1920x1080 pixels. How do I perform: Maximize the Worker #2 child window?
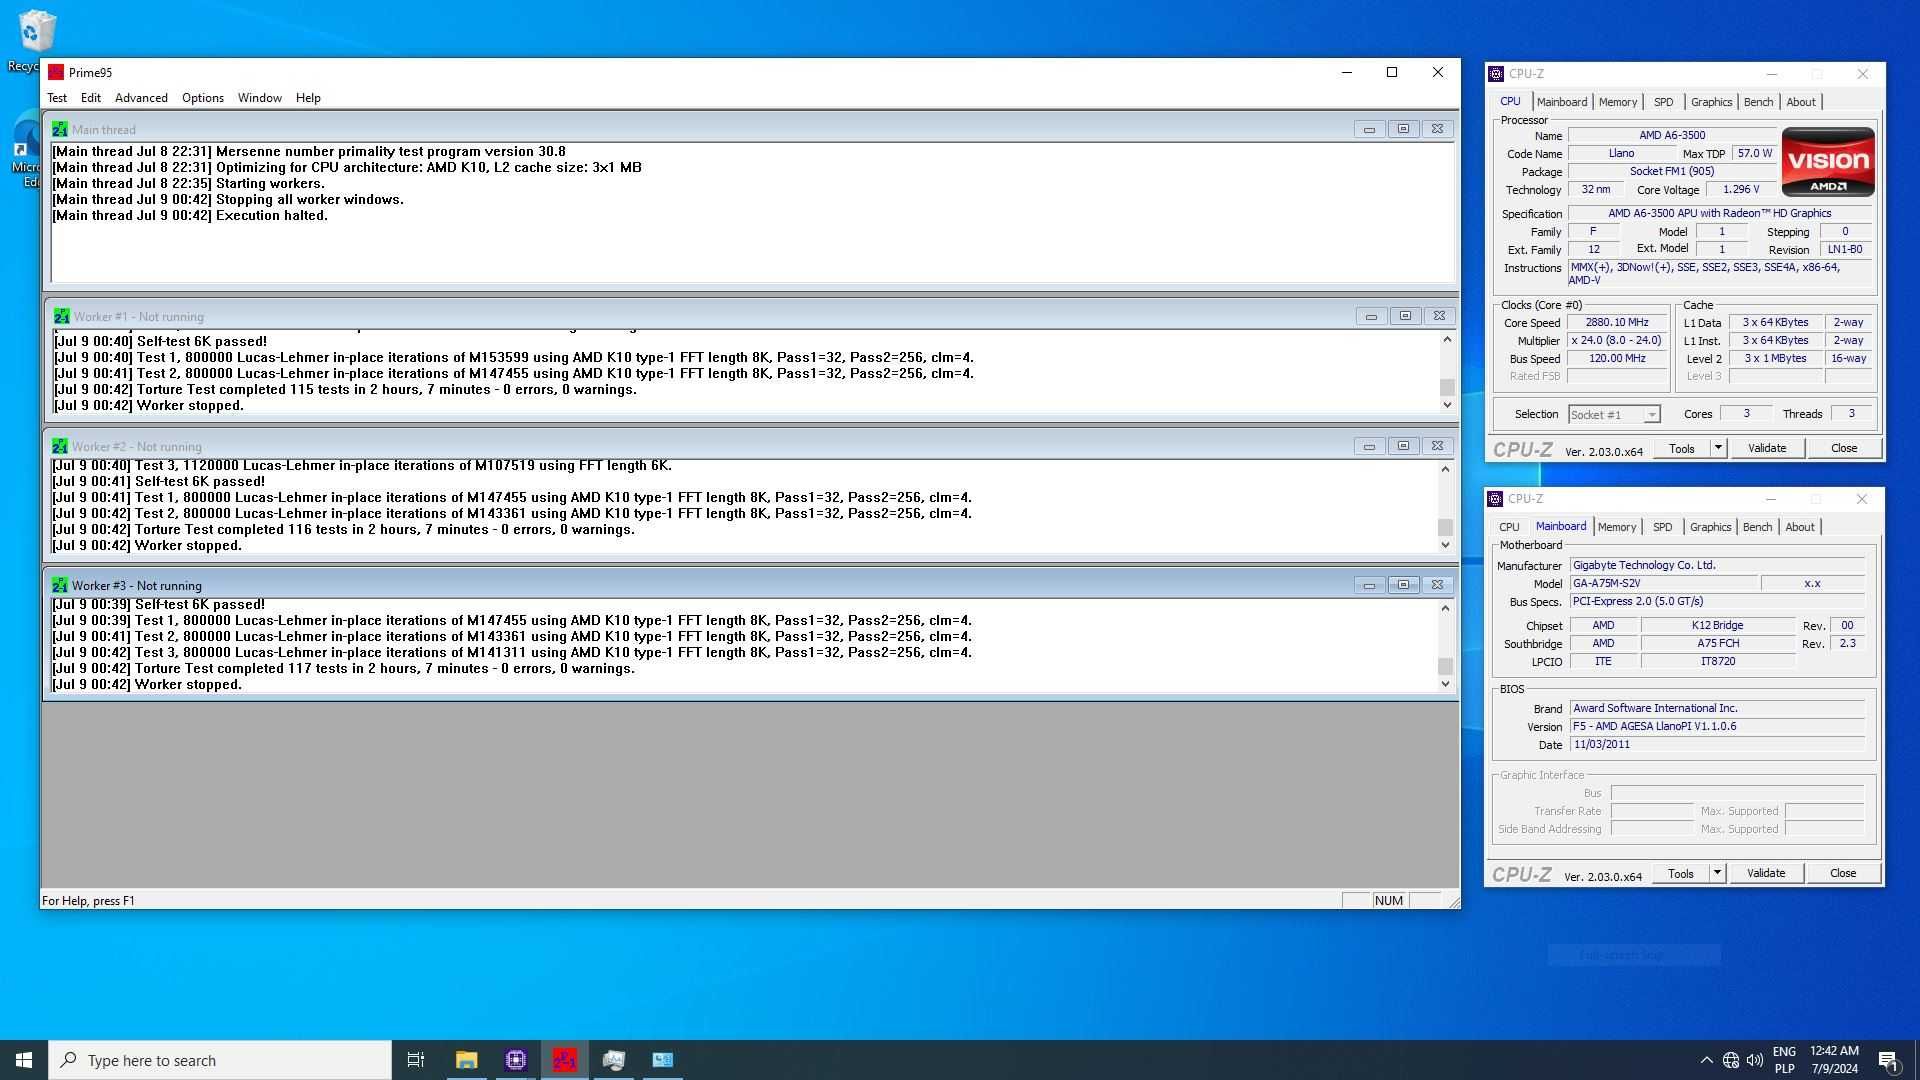(x=1403, y=446)
